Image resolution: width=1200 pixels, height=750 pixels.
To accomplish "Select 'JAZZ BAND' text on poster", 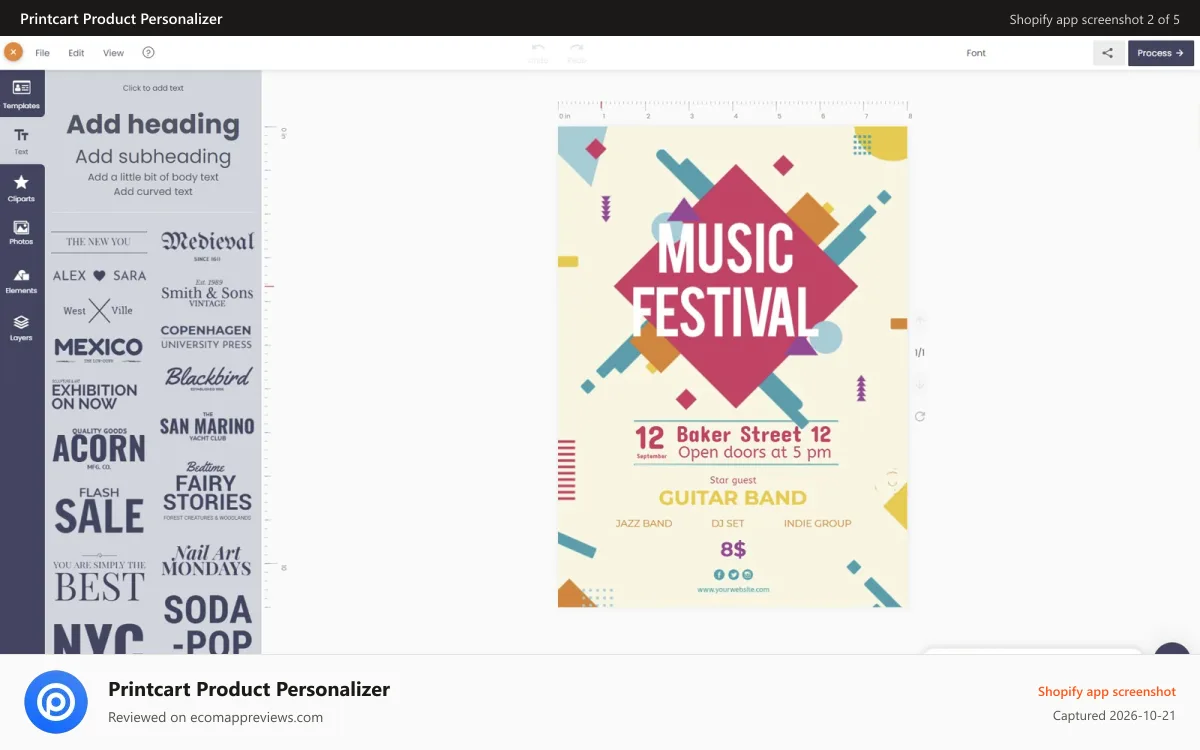I will [x=644, y=523].
